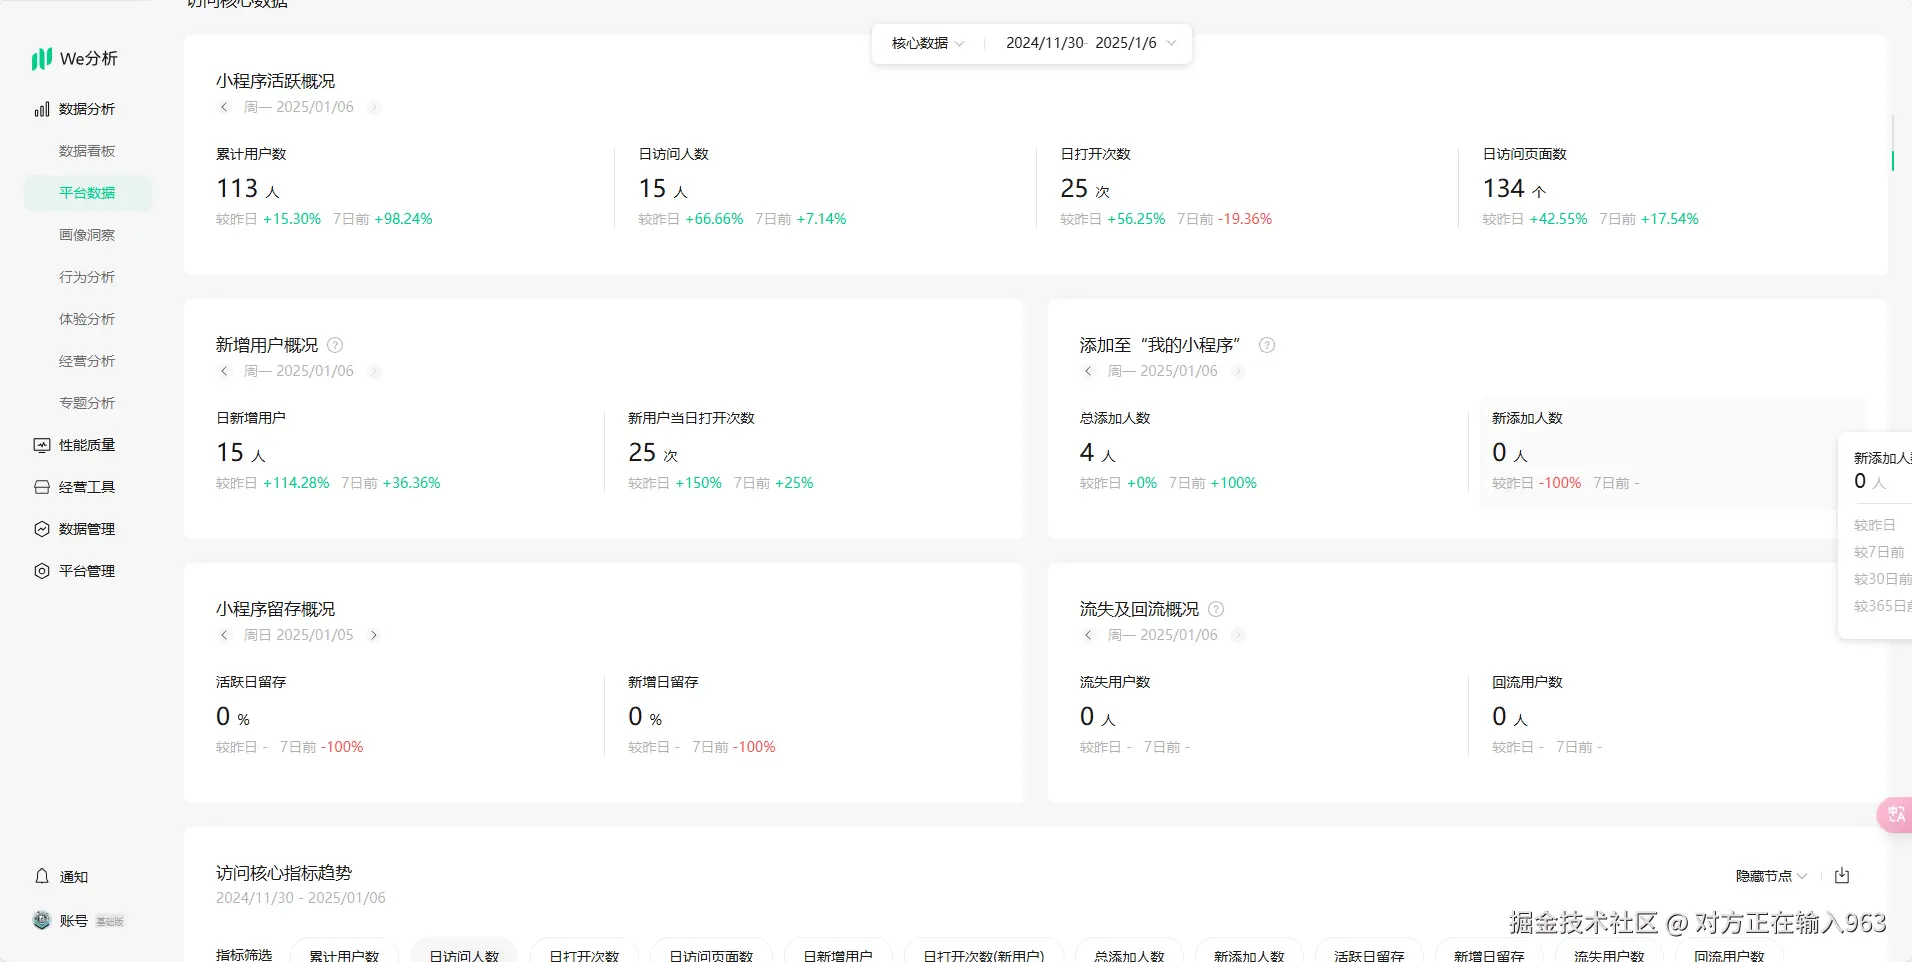Image resolution: width=1912 pixels, height=962 pixels.
Task: Click the +114.28% change figure
Action: pos(296,483)
